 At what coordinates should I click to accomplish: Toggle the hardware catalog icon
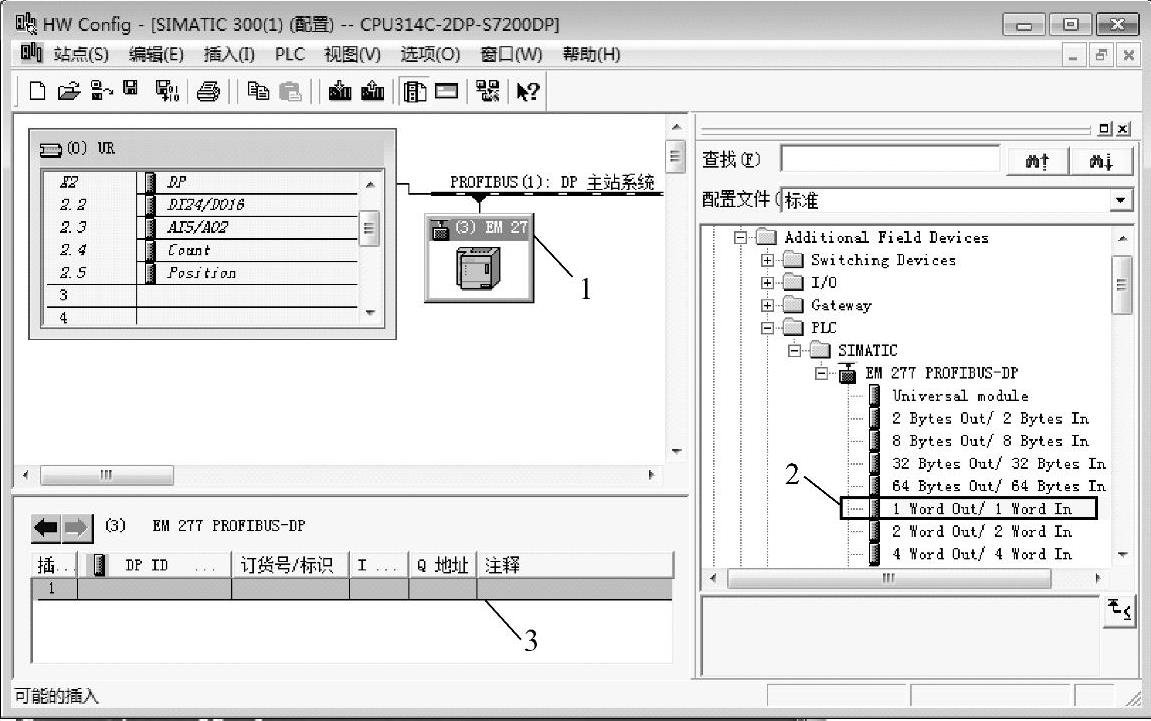tap(415, 91)
